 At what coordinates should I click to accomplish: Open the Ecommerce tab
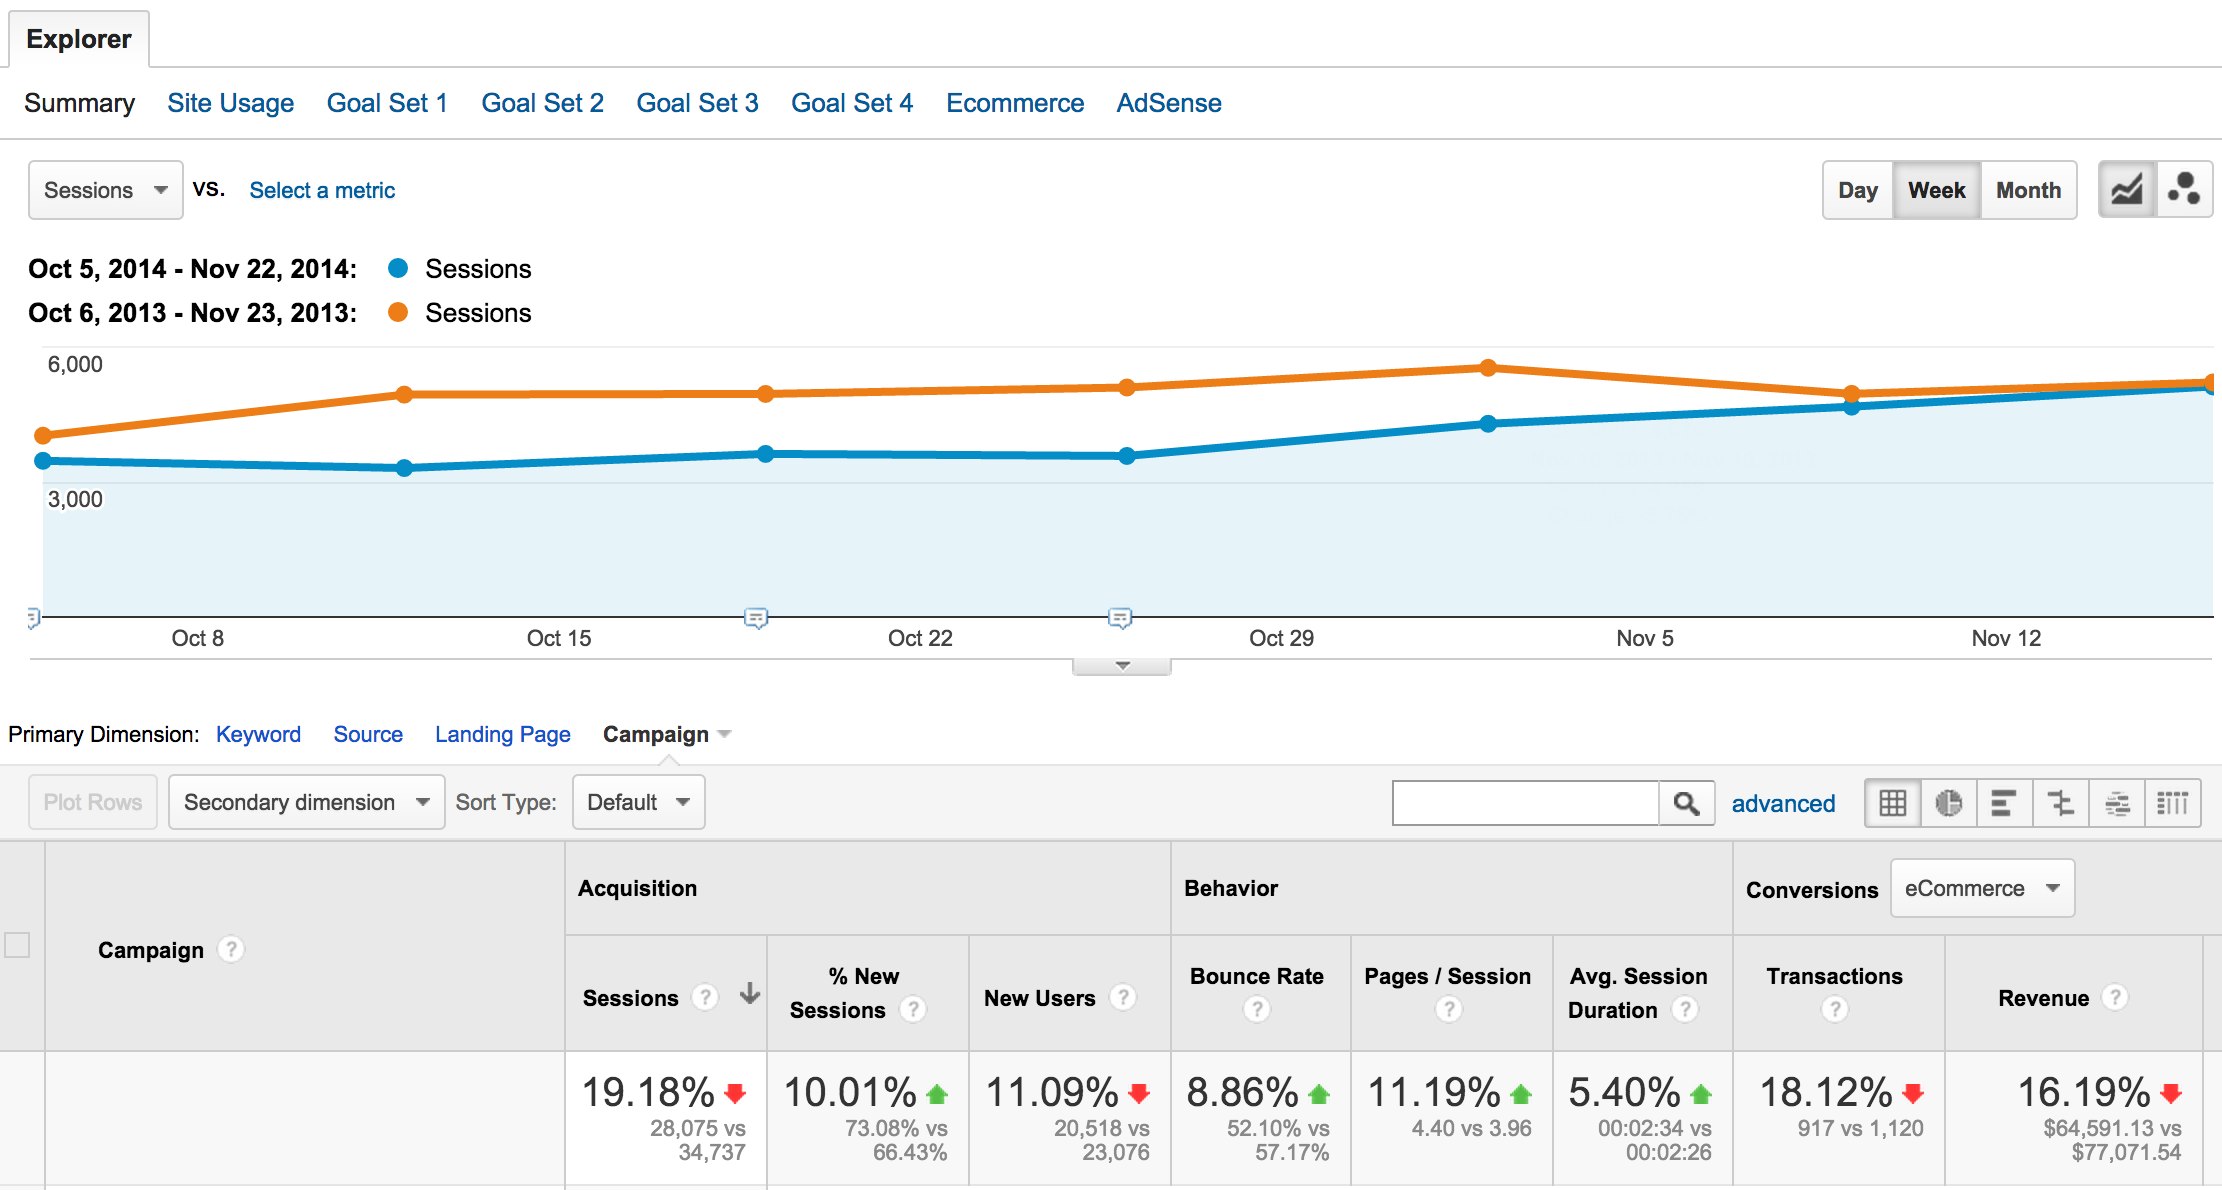point(1014,103)
